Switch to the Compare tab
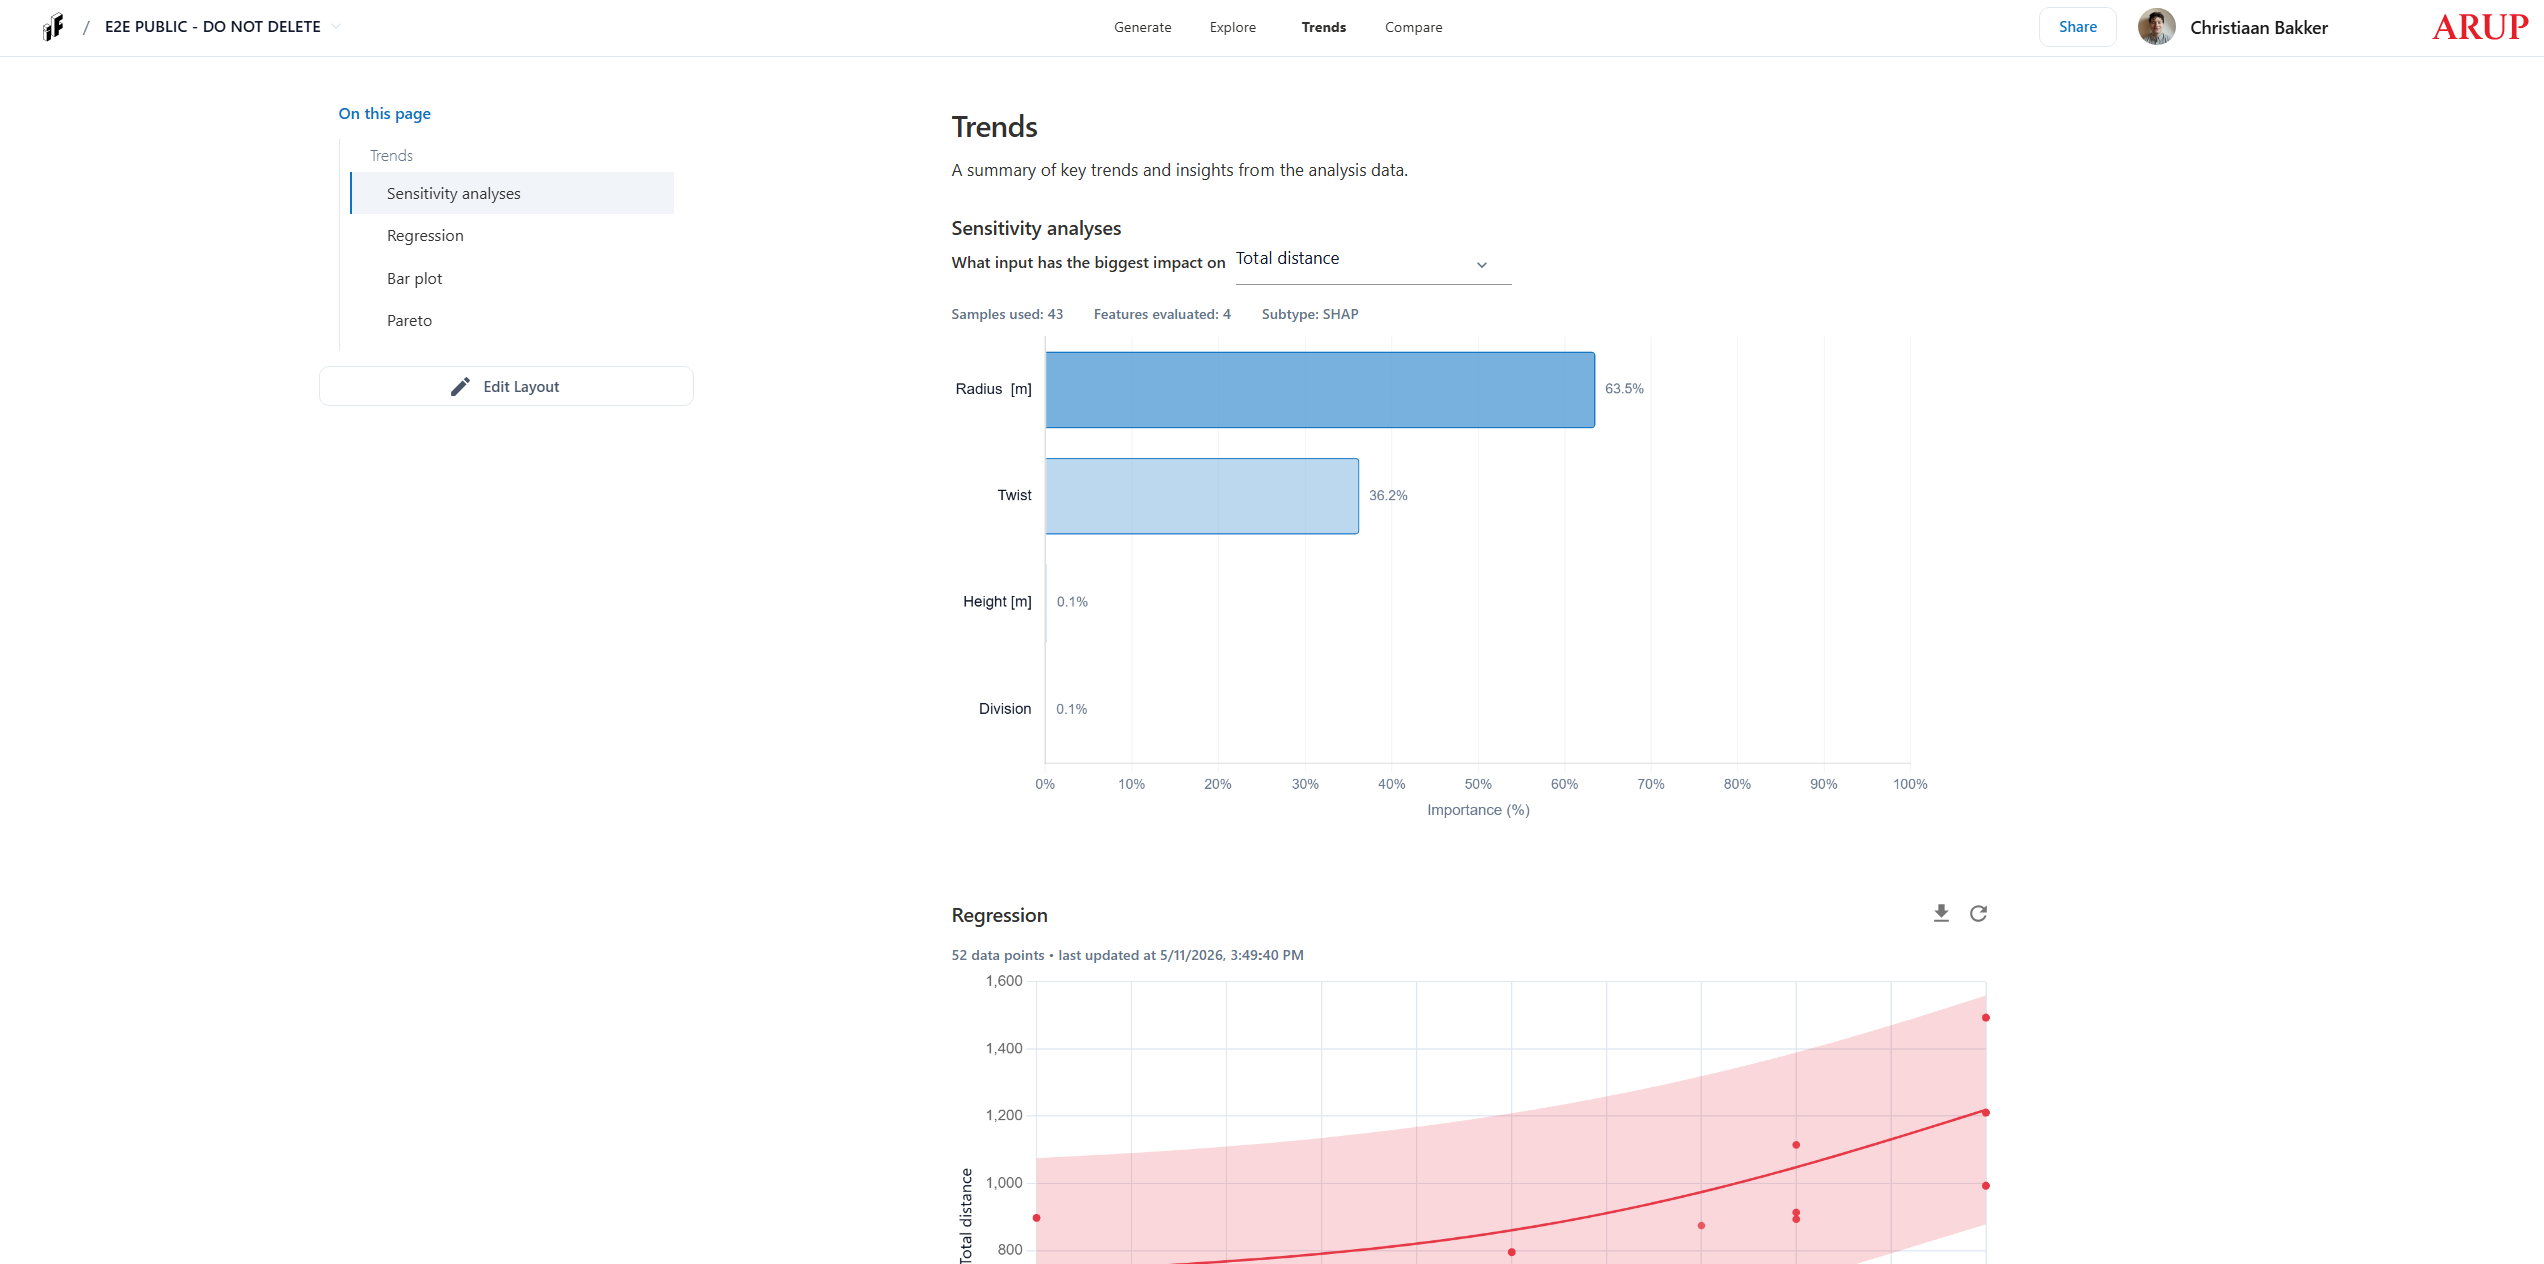 click(1413, 27)
